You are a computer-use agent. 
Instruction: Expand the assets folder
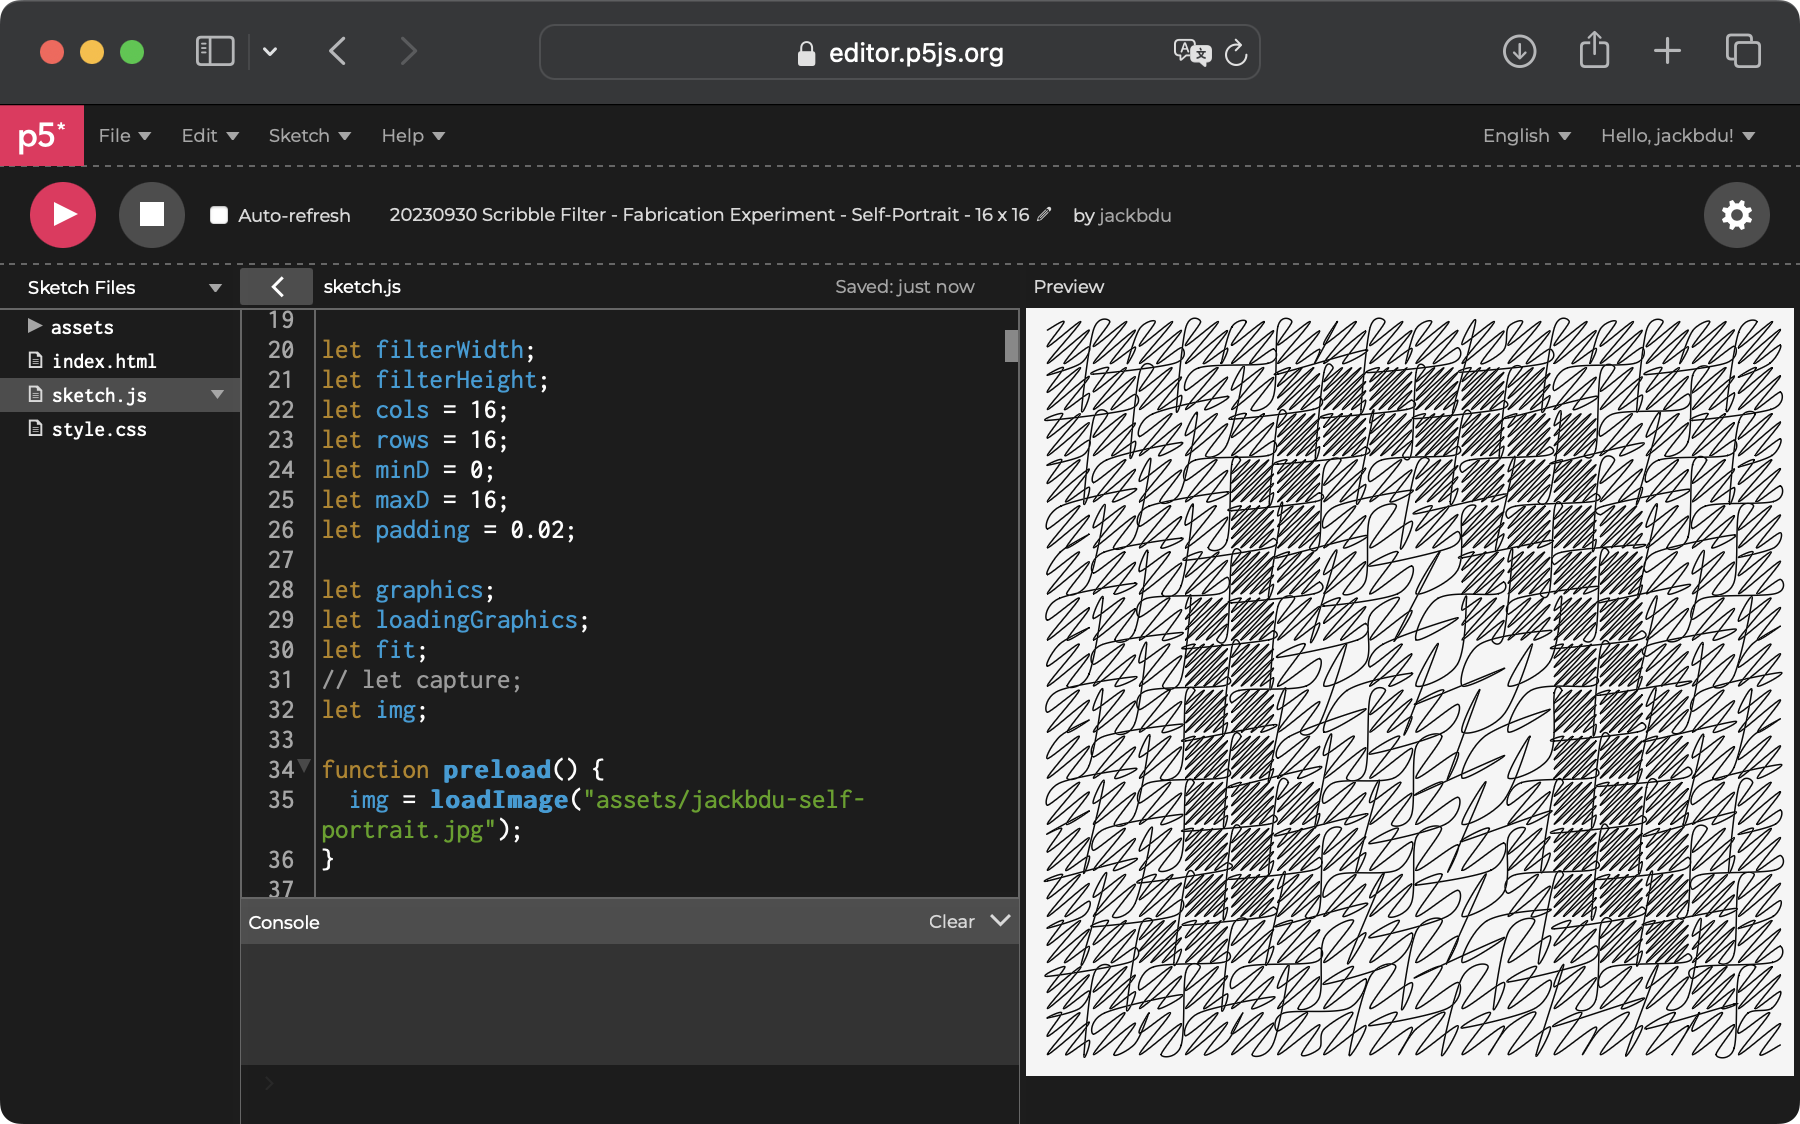pyautogui.click(x=35, y=327)
